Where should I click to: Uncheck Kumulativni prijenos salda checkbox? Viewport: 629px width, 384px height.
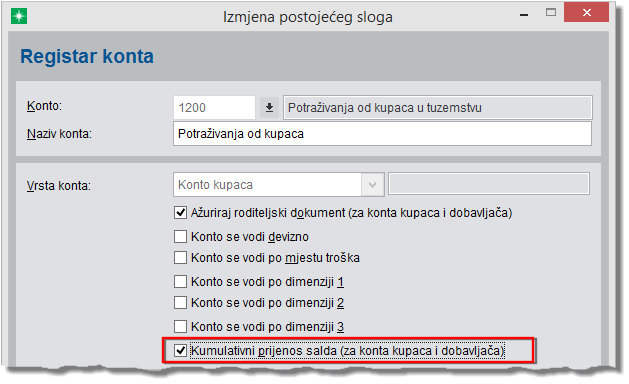click(181, 351)
